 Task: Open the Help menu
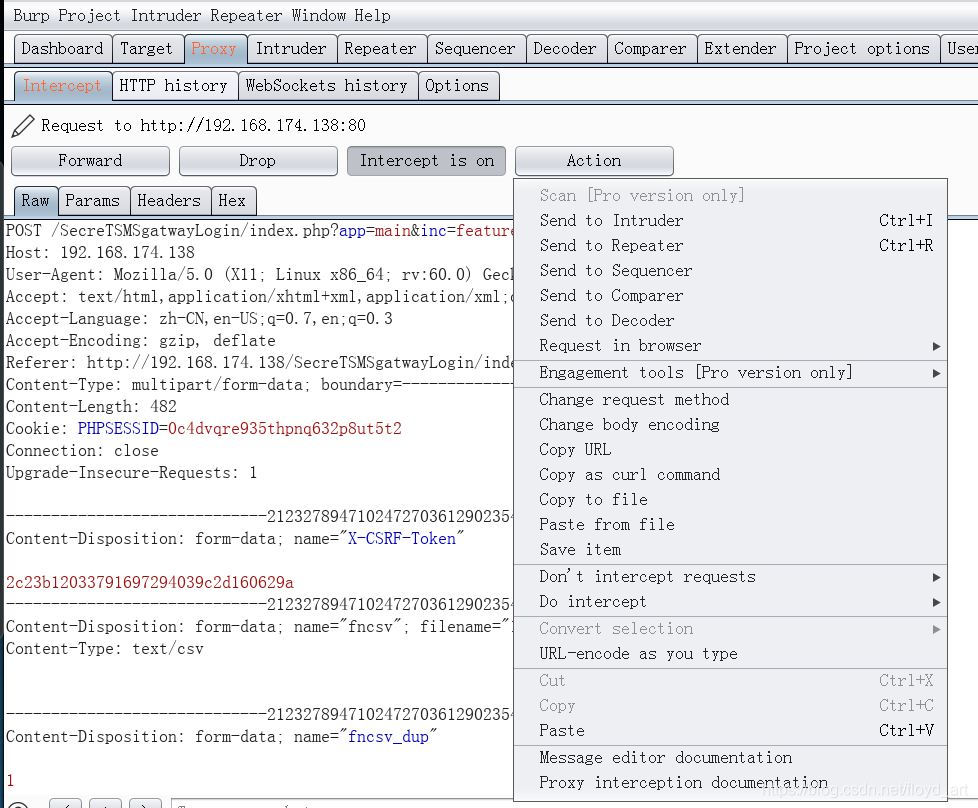372,16
